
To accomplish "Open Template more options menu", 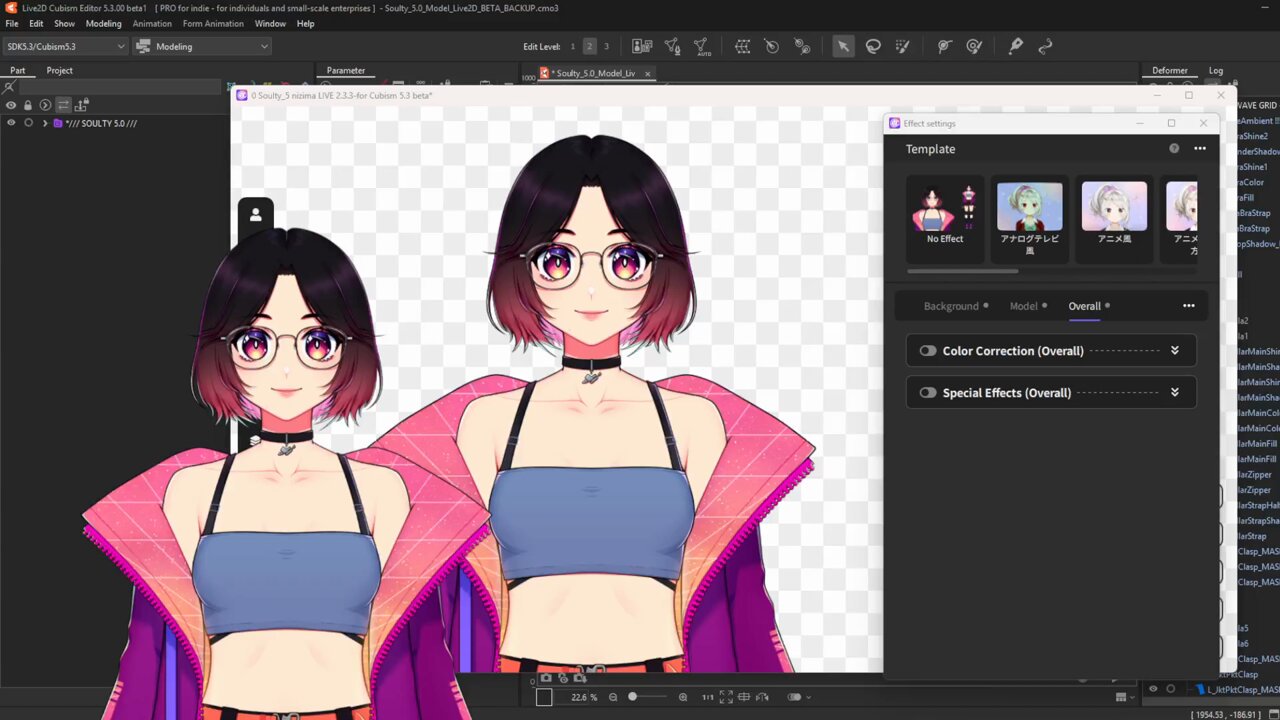I will pos(1200,149).
